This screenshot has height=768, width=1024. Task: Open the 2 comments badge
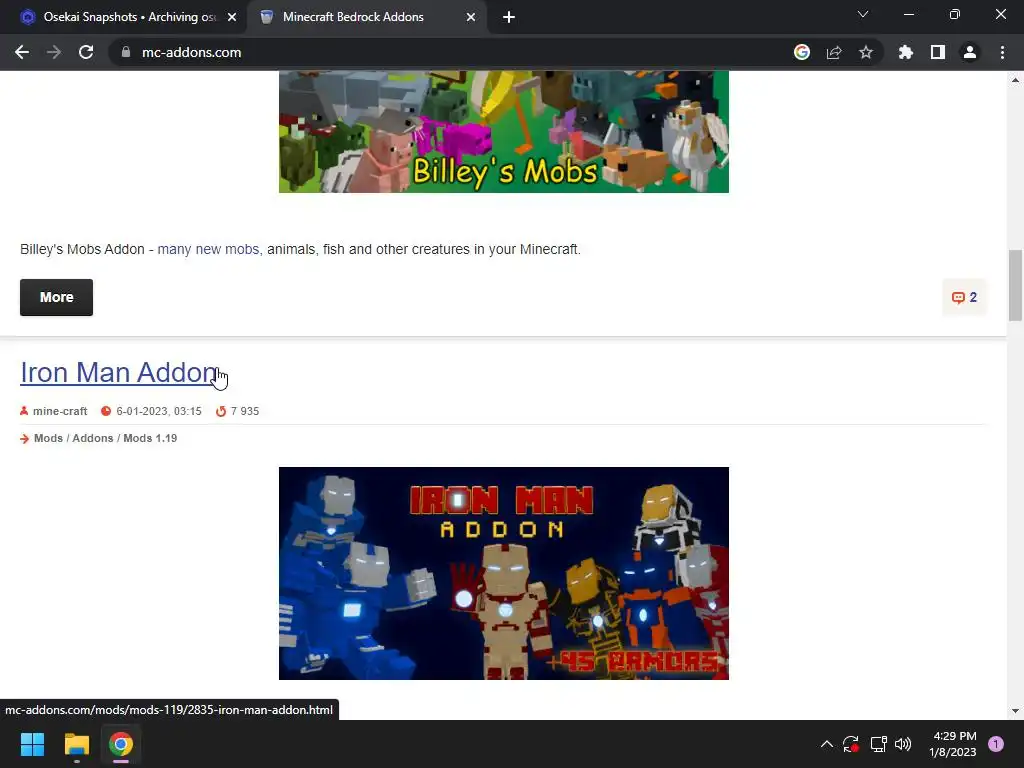[965, 298]
